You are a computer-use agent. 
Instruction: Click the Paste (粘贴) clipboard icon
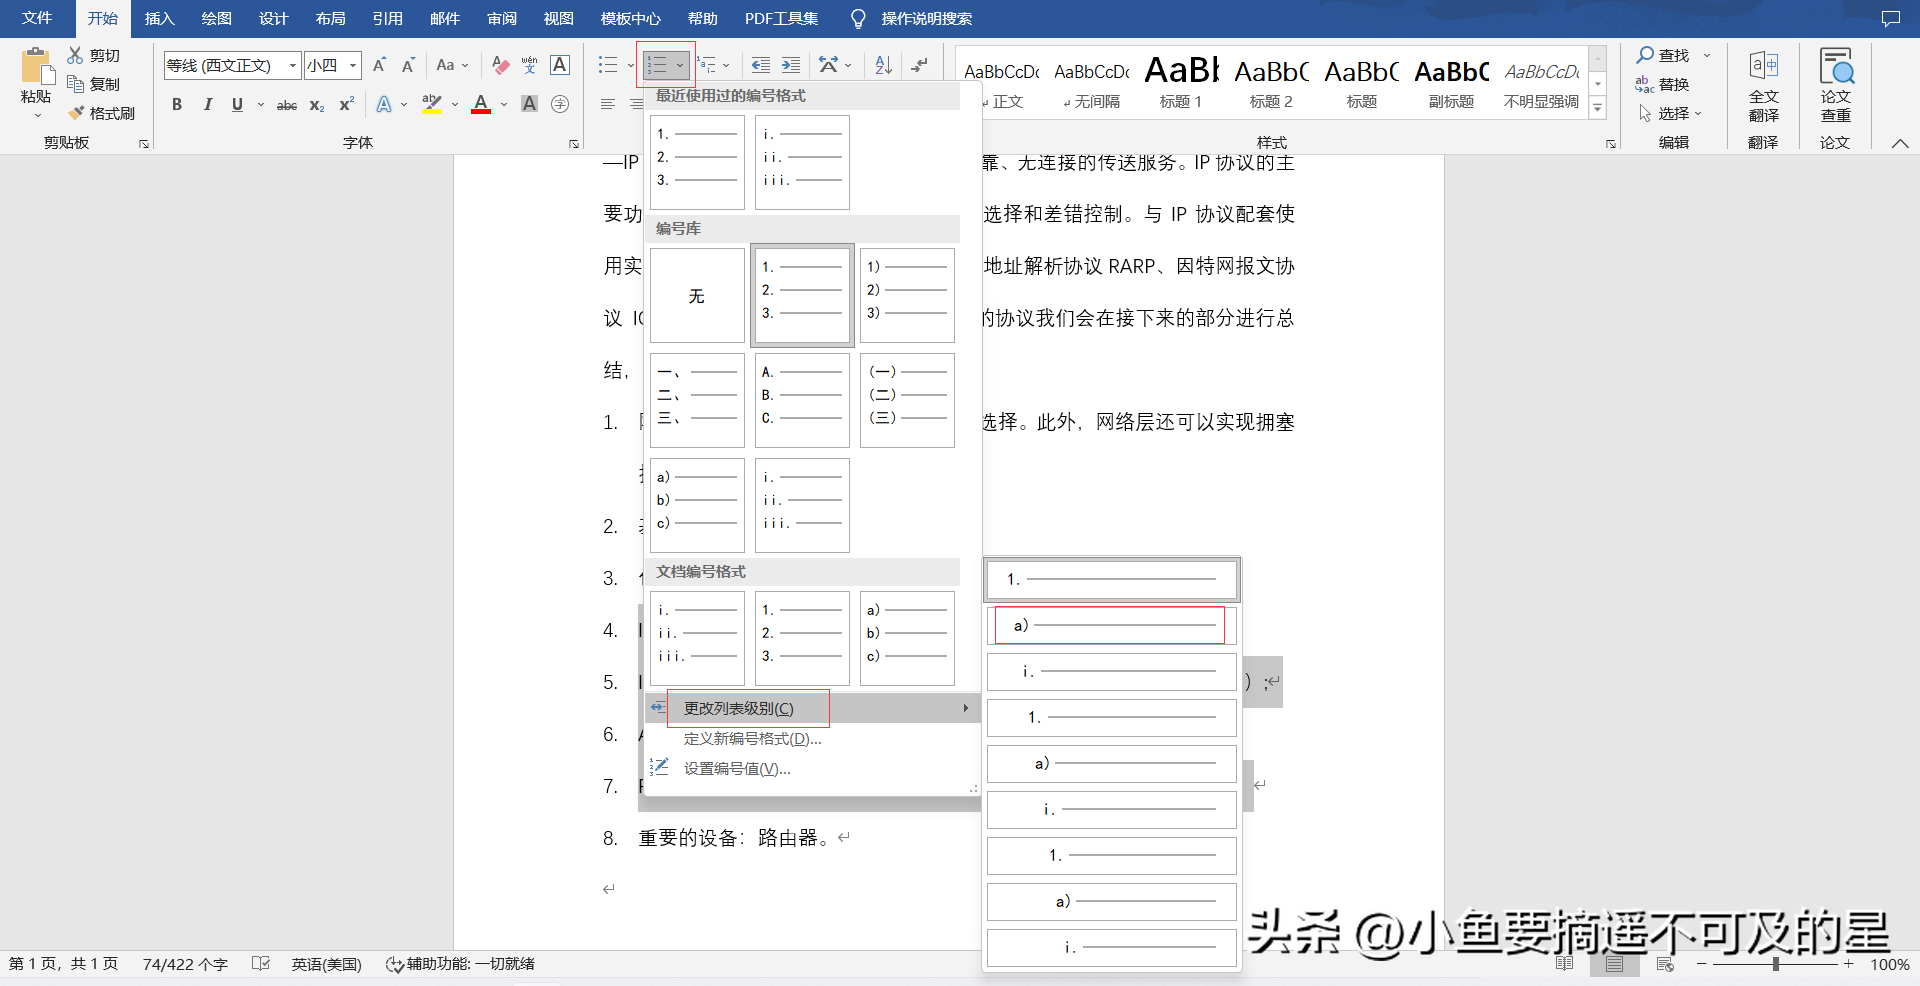coord(36,66)
